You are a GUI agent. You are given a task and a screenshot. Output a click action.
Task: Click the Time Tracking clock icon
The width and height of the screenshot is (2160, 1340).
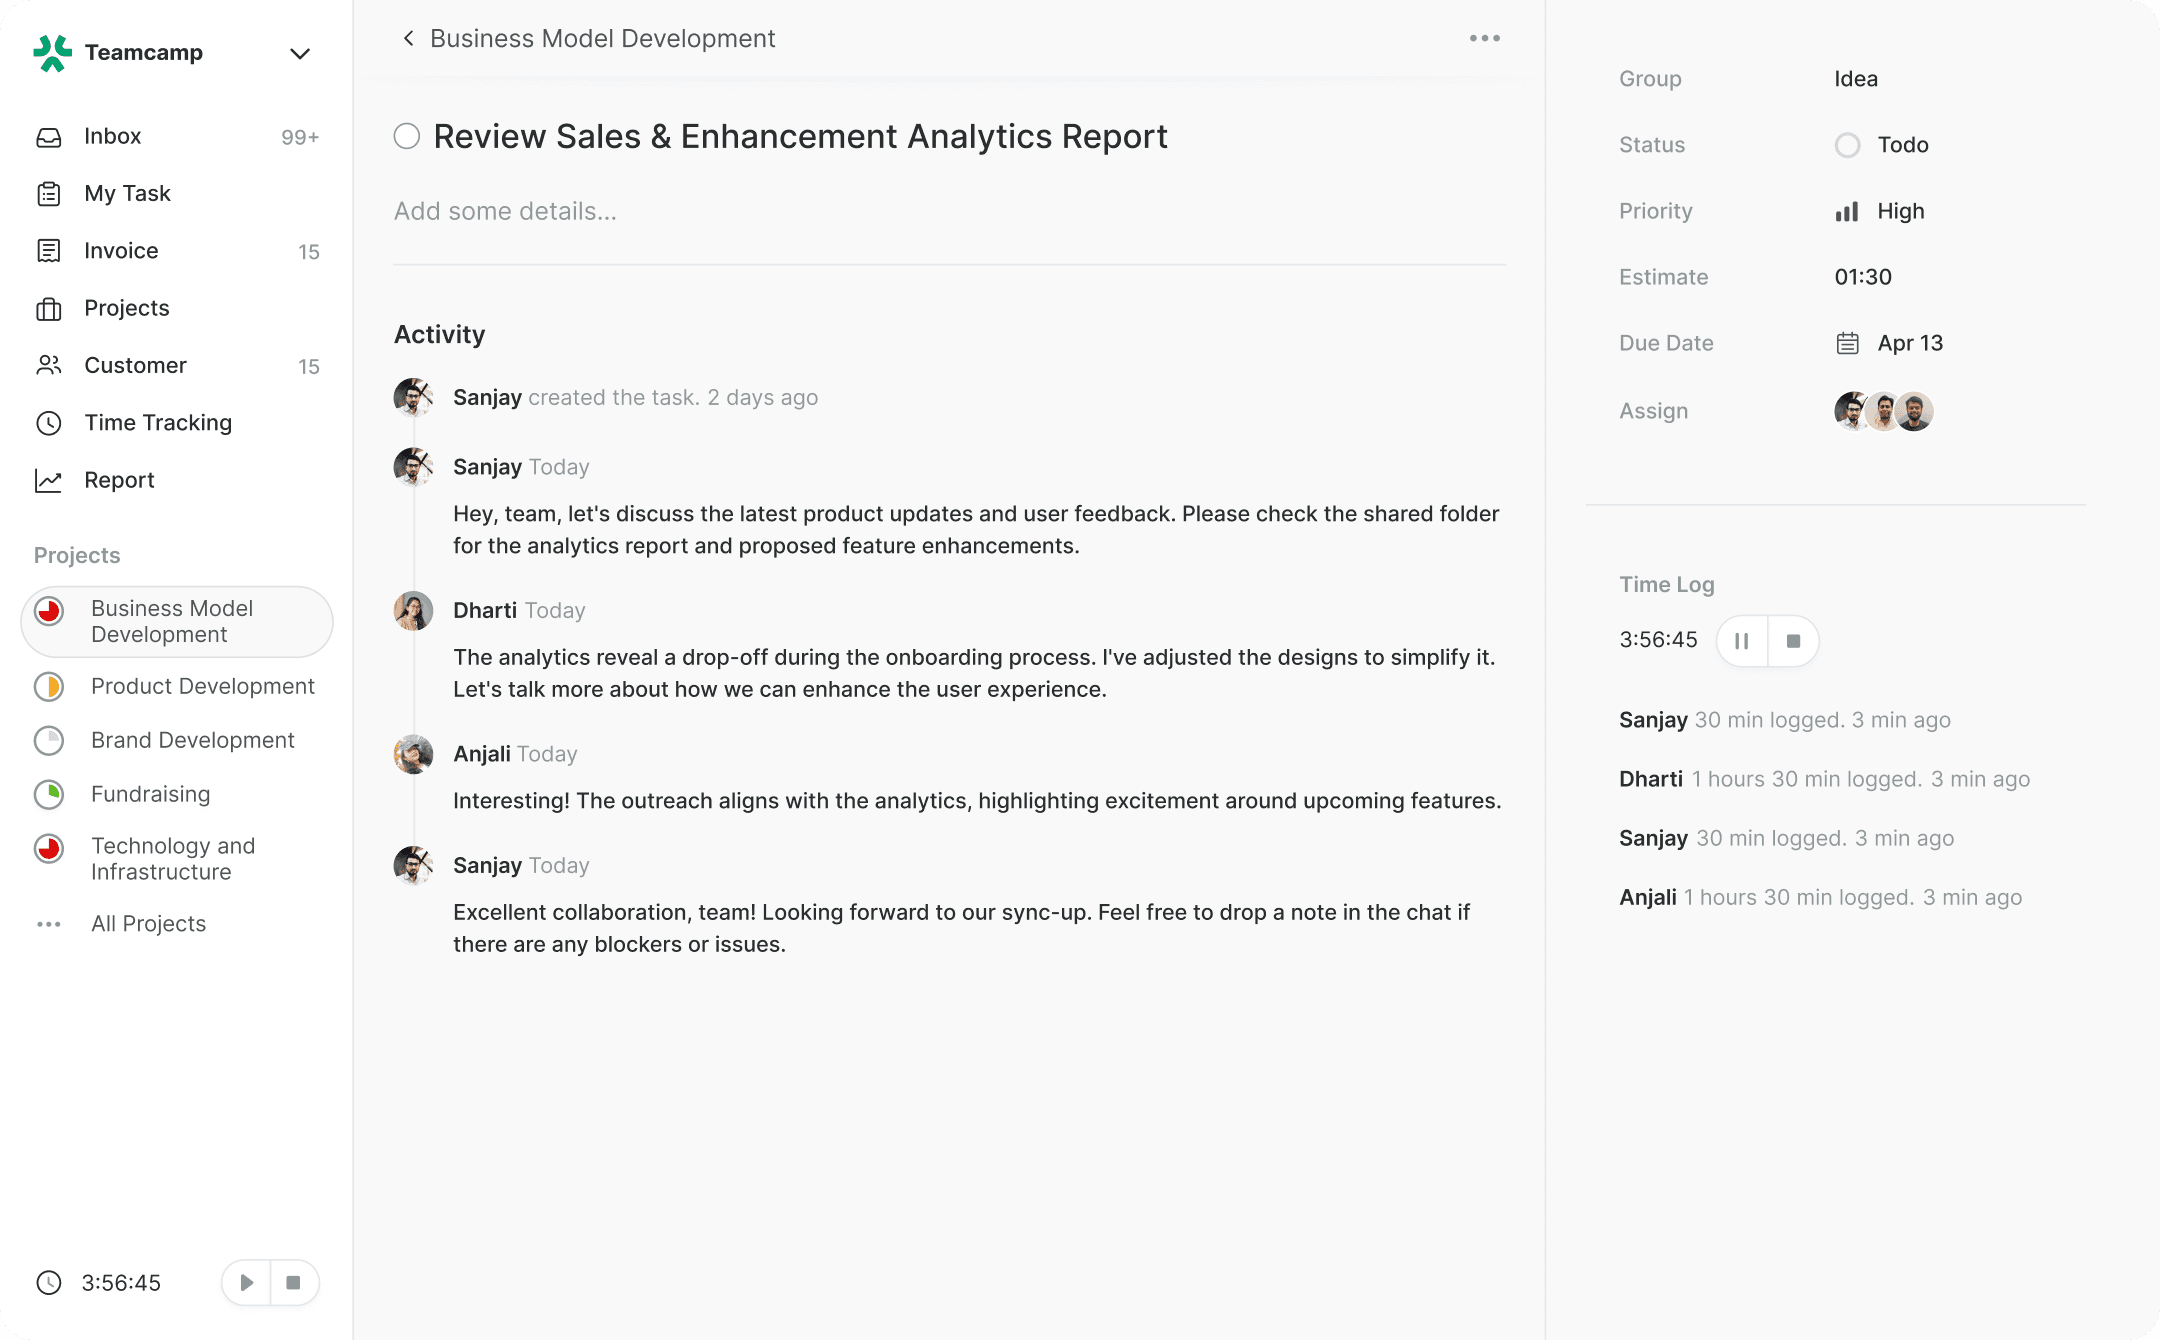[49, 423]
